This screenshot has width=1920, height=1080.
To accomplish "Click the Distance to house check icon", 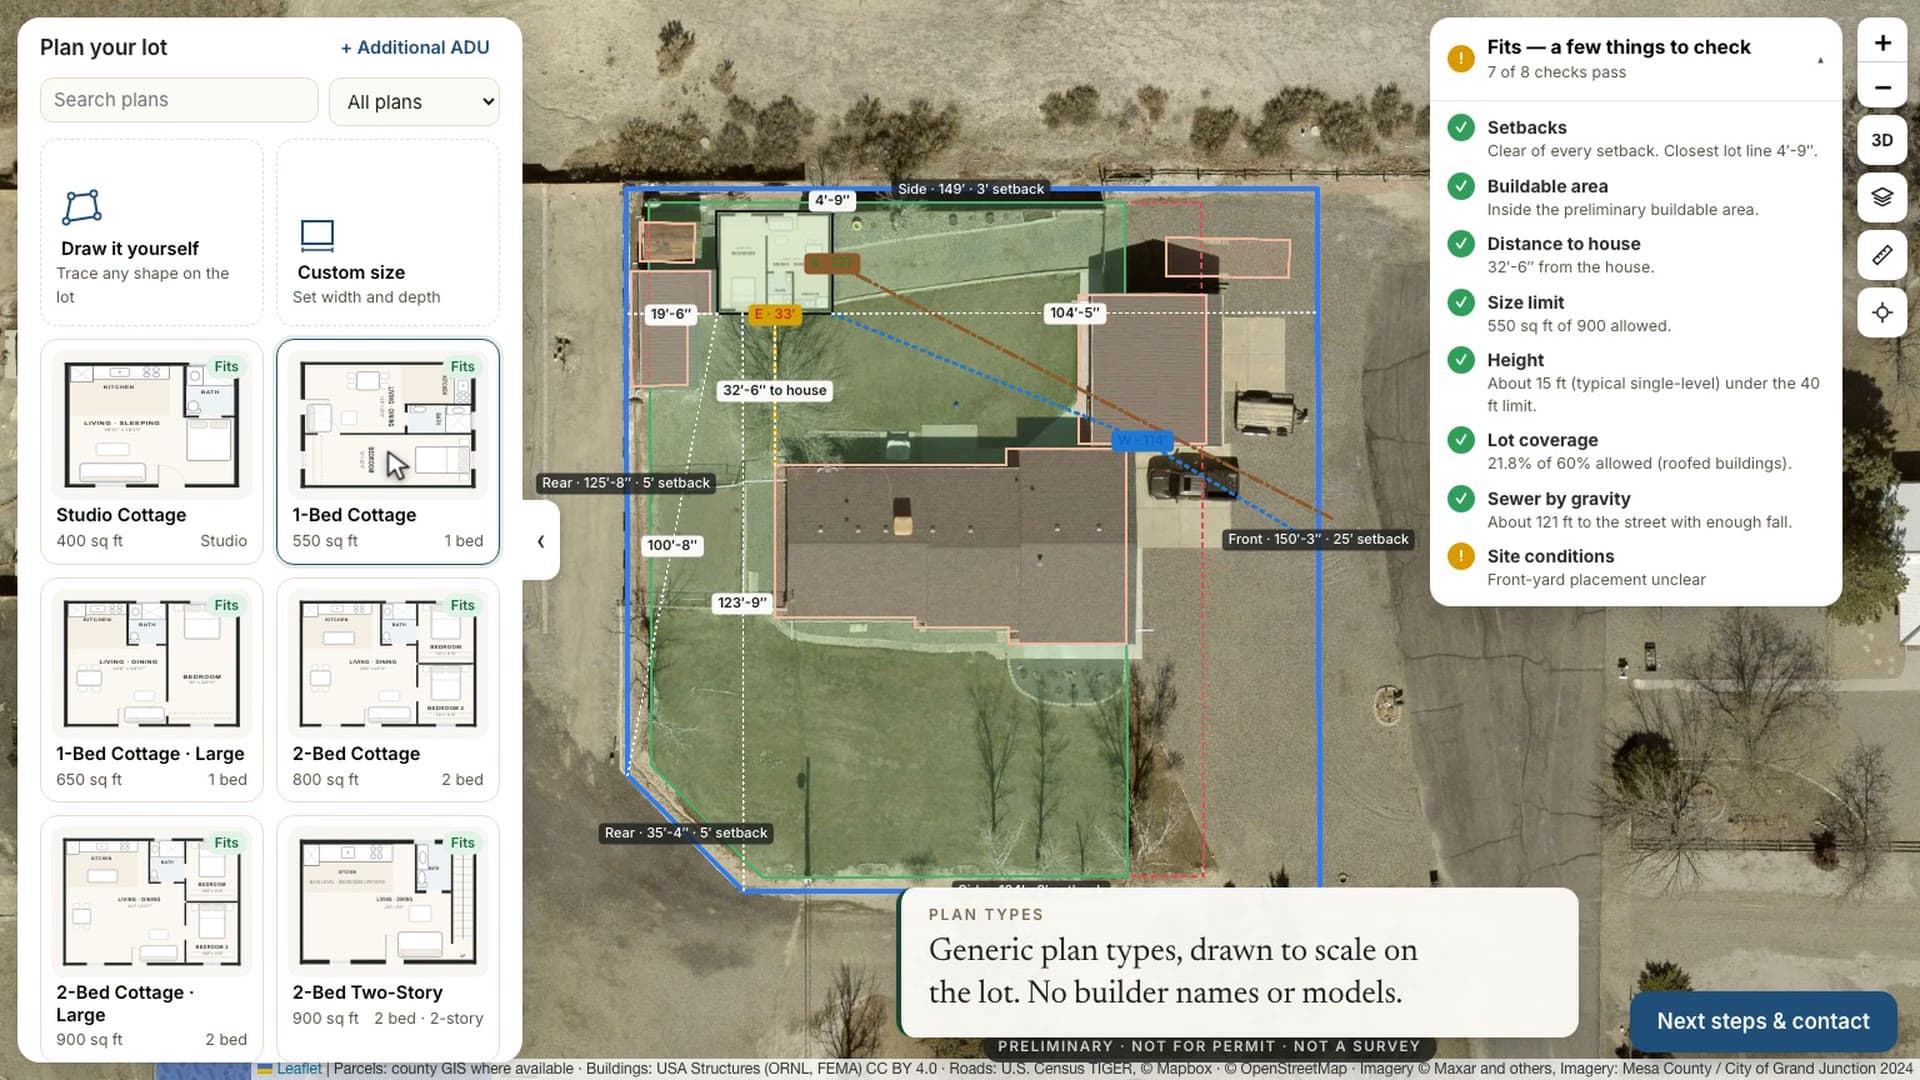I will pos(1460,244).
